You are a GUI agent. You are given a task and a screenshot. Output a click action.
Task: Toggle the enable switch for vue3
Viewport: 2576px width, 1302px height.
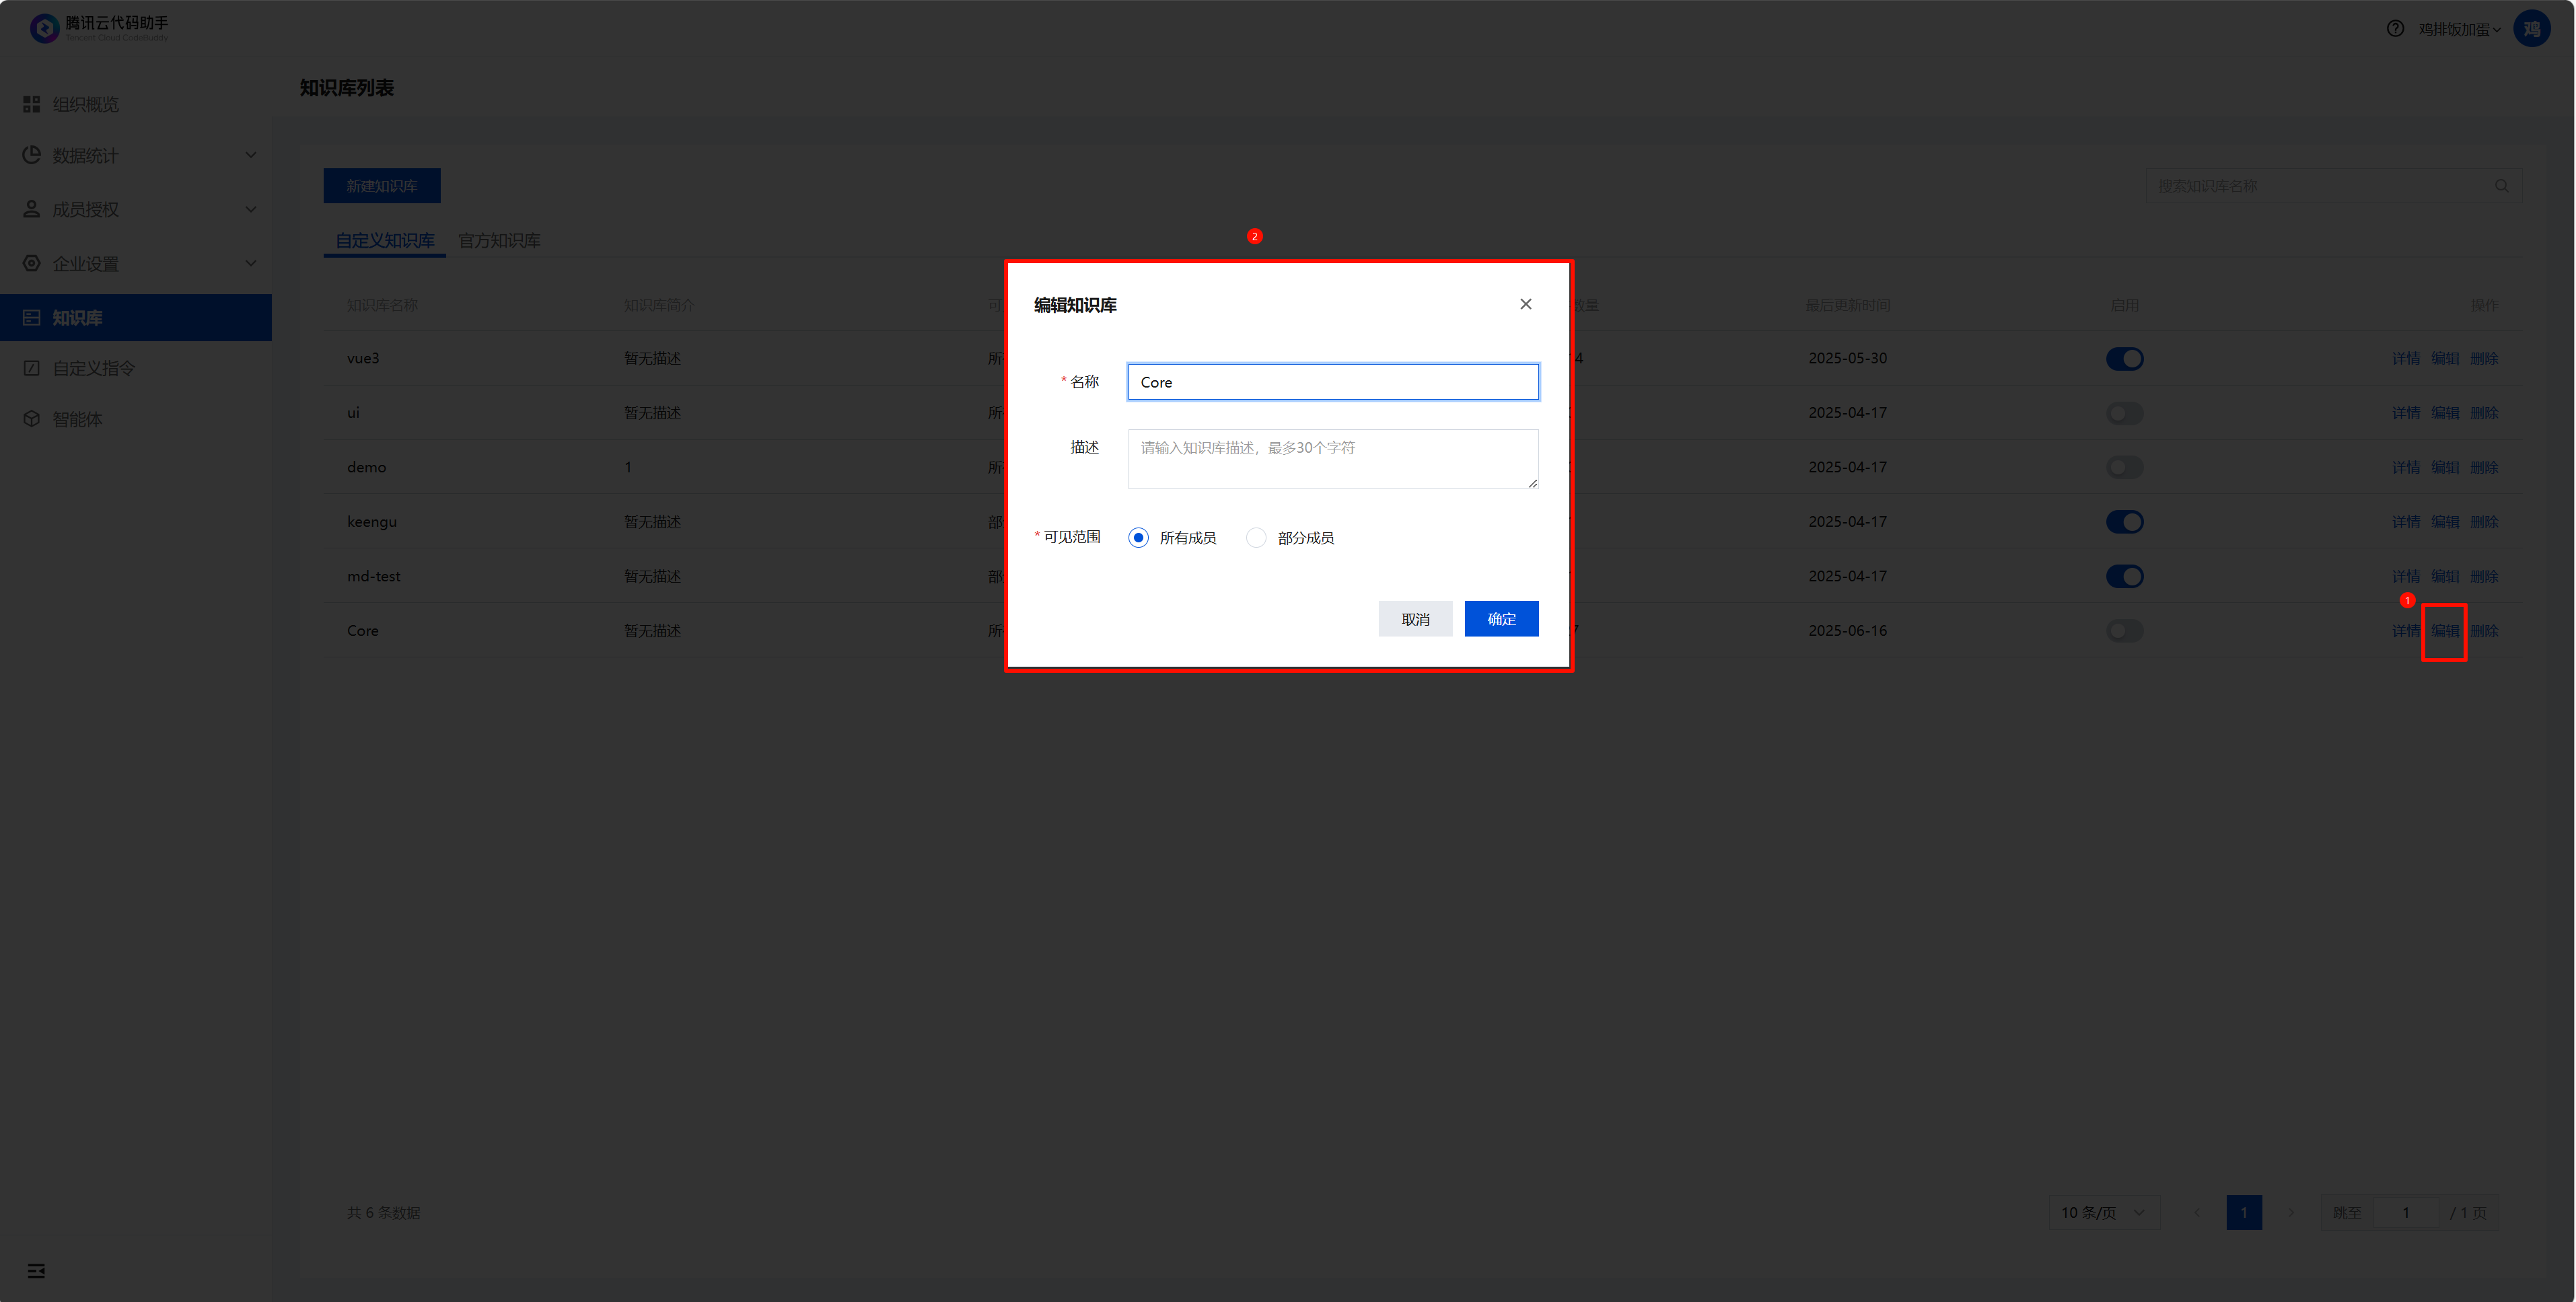[2124, 359]
